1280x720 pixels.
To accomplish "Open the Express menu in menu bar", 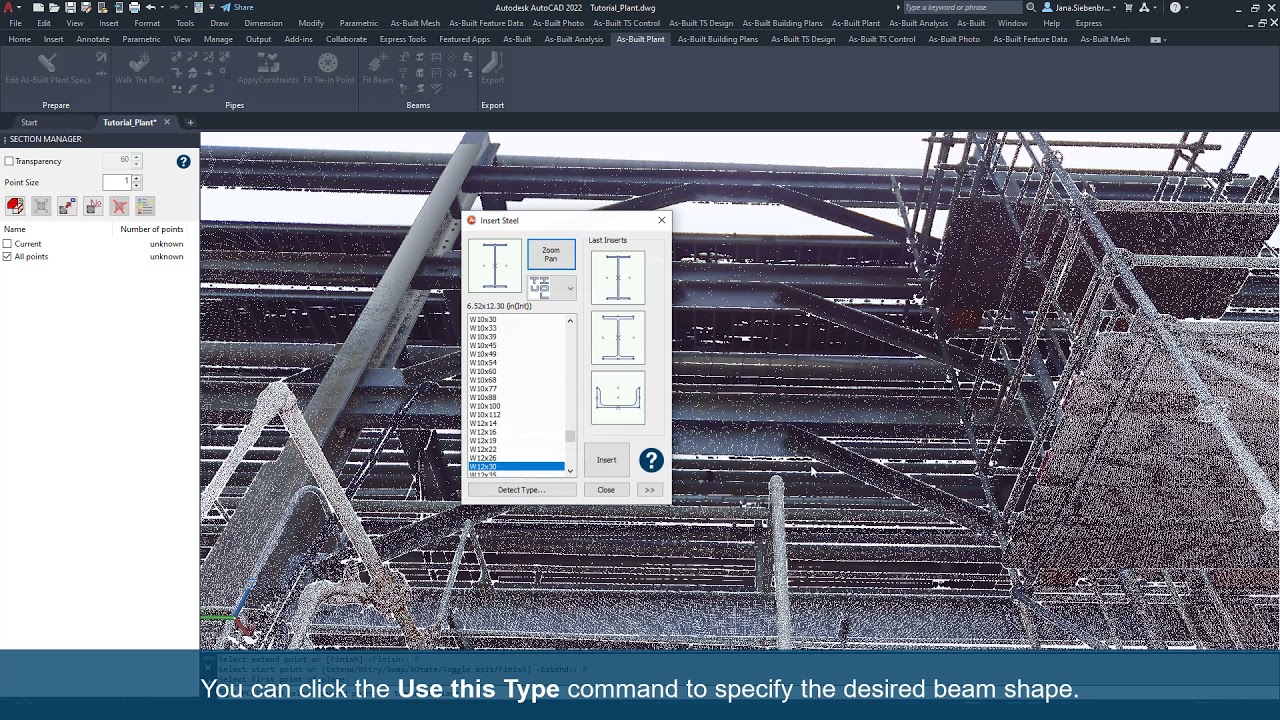I will pos(1088,23).
